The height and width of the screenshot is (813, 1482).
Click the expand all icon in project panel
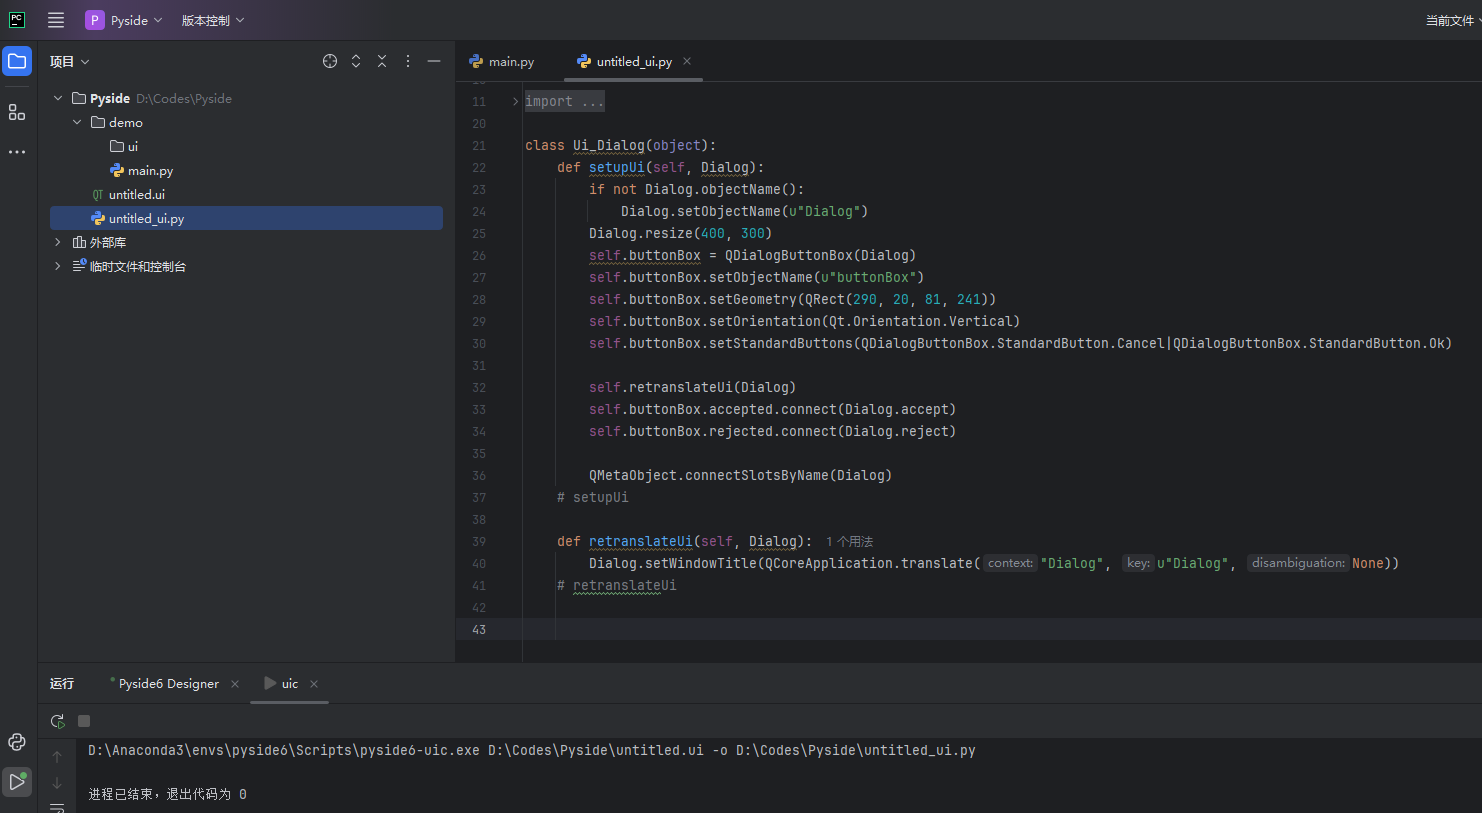356,61
